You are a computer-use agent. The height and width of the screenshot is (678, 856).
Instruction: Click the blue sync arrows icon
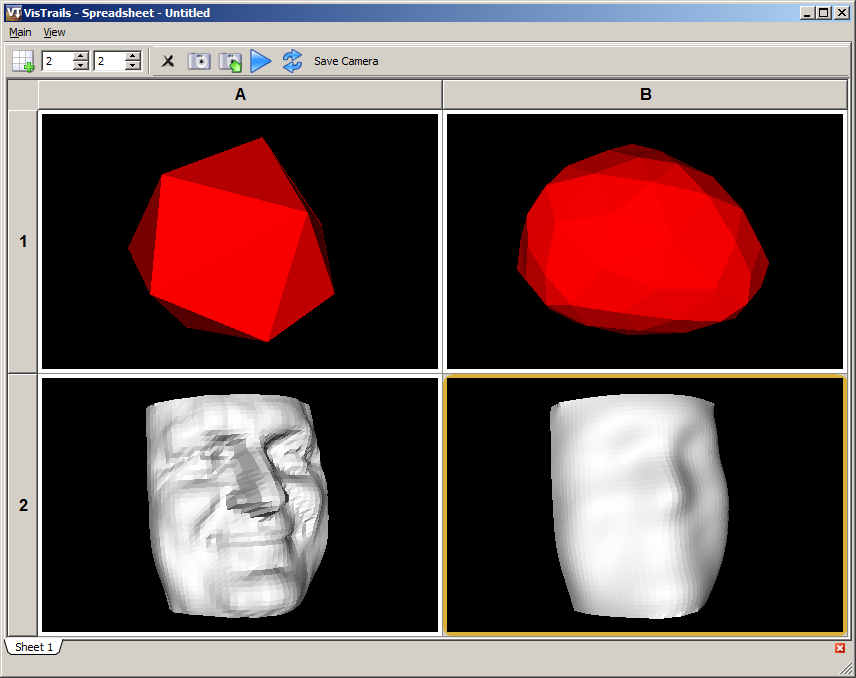[292, 61]
